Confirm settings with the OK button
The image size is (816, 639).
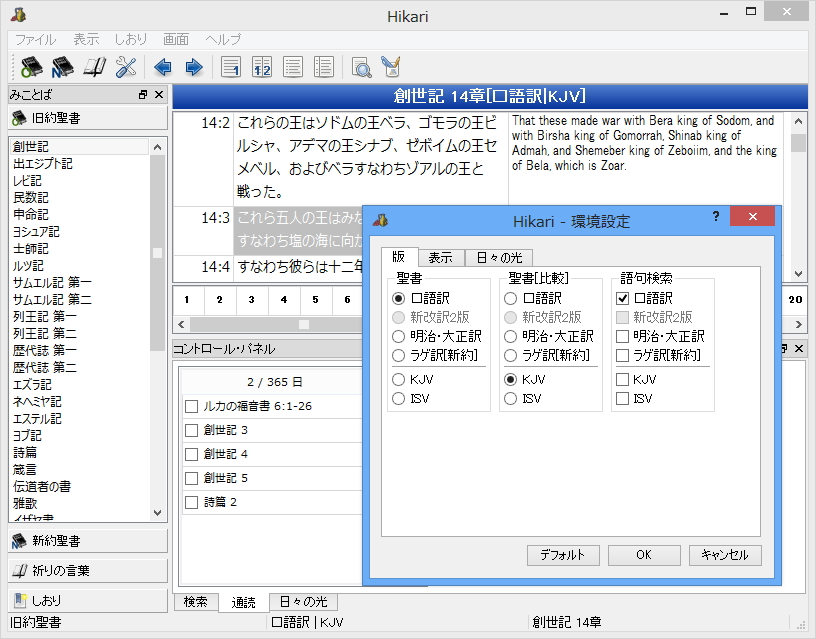(644, 555)
